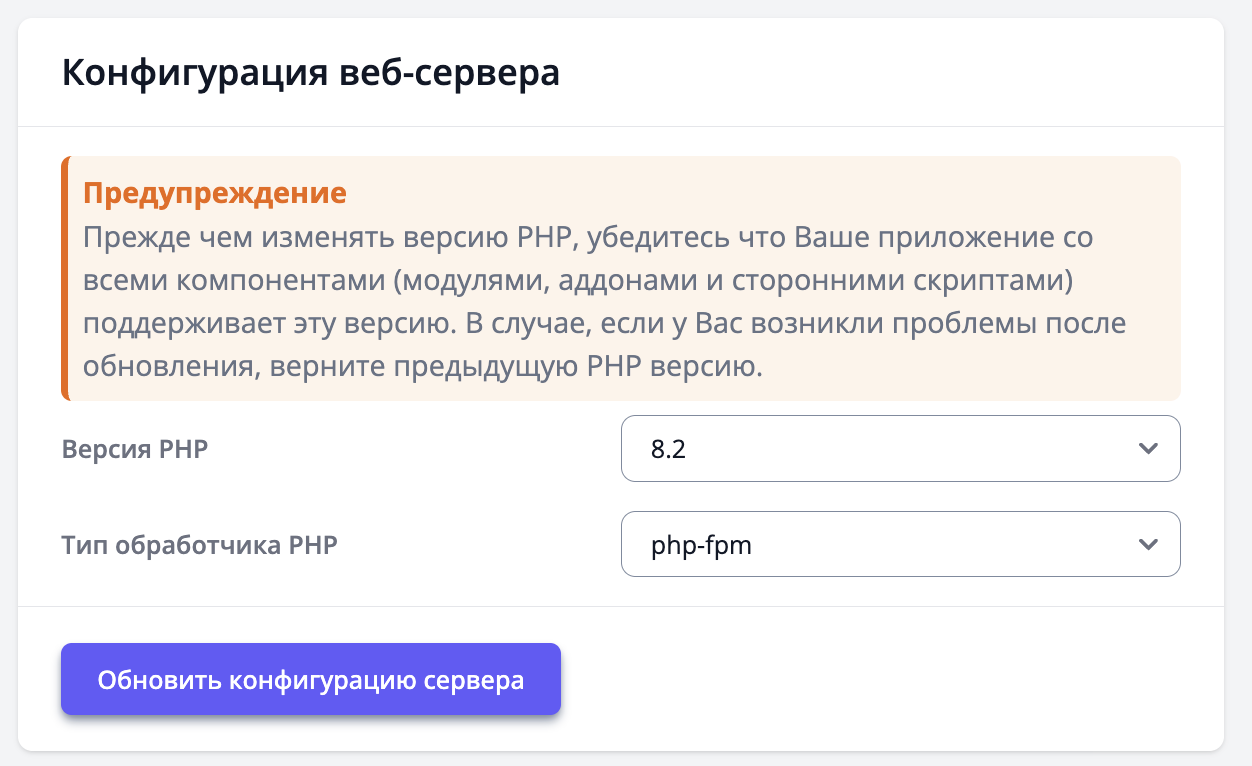Open the PHP handler type dropdown
Viewport: 1252px width, 766px height.
point(900,545)
